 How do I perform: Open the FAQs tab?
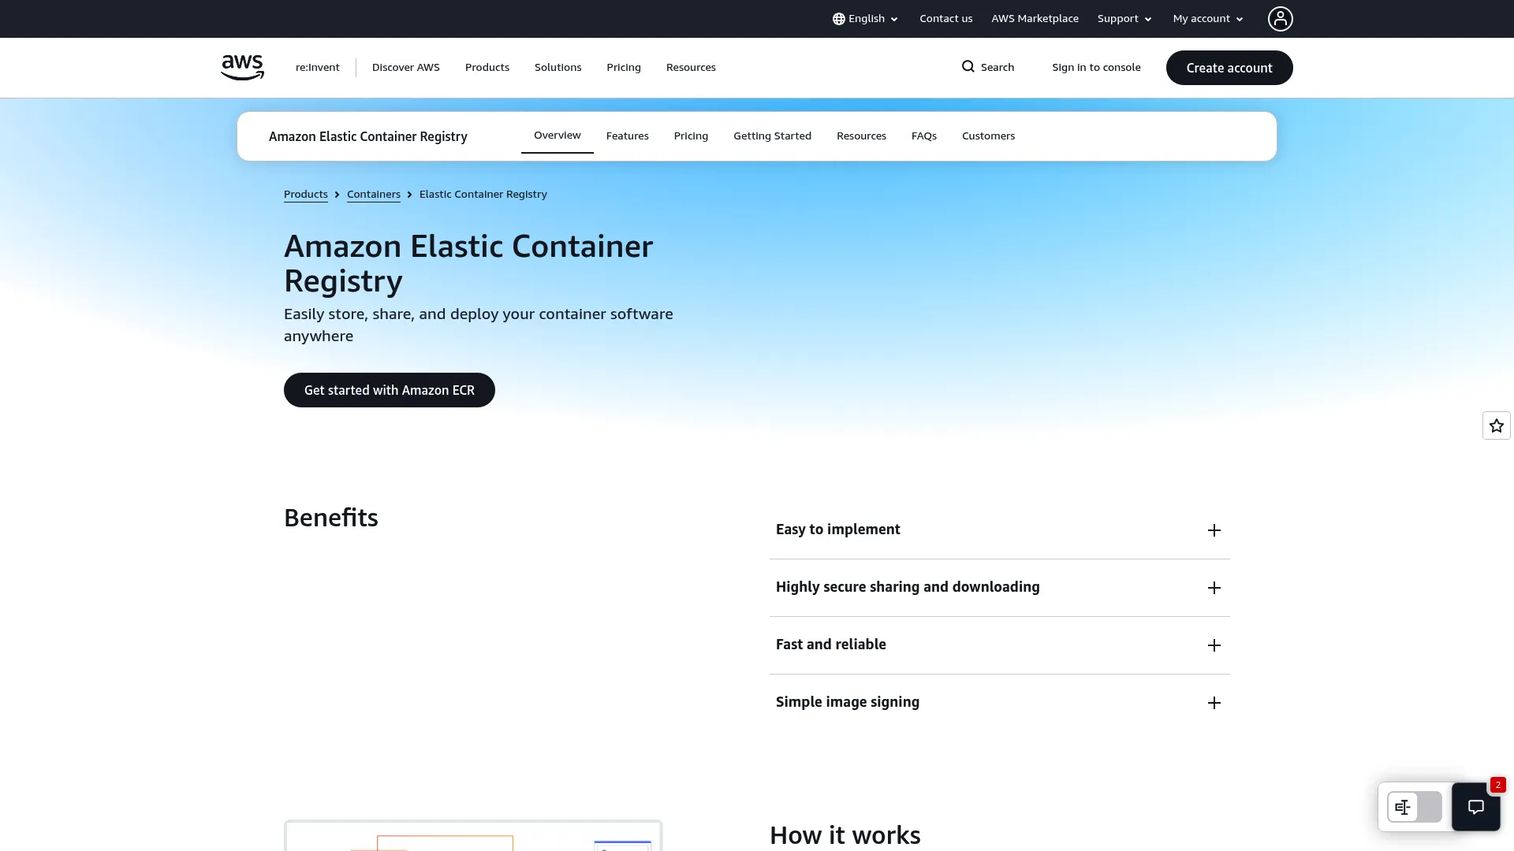click(924, 136)
